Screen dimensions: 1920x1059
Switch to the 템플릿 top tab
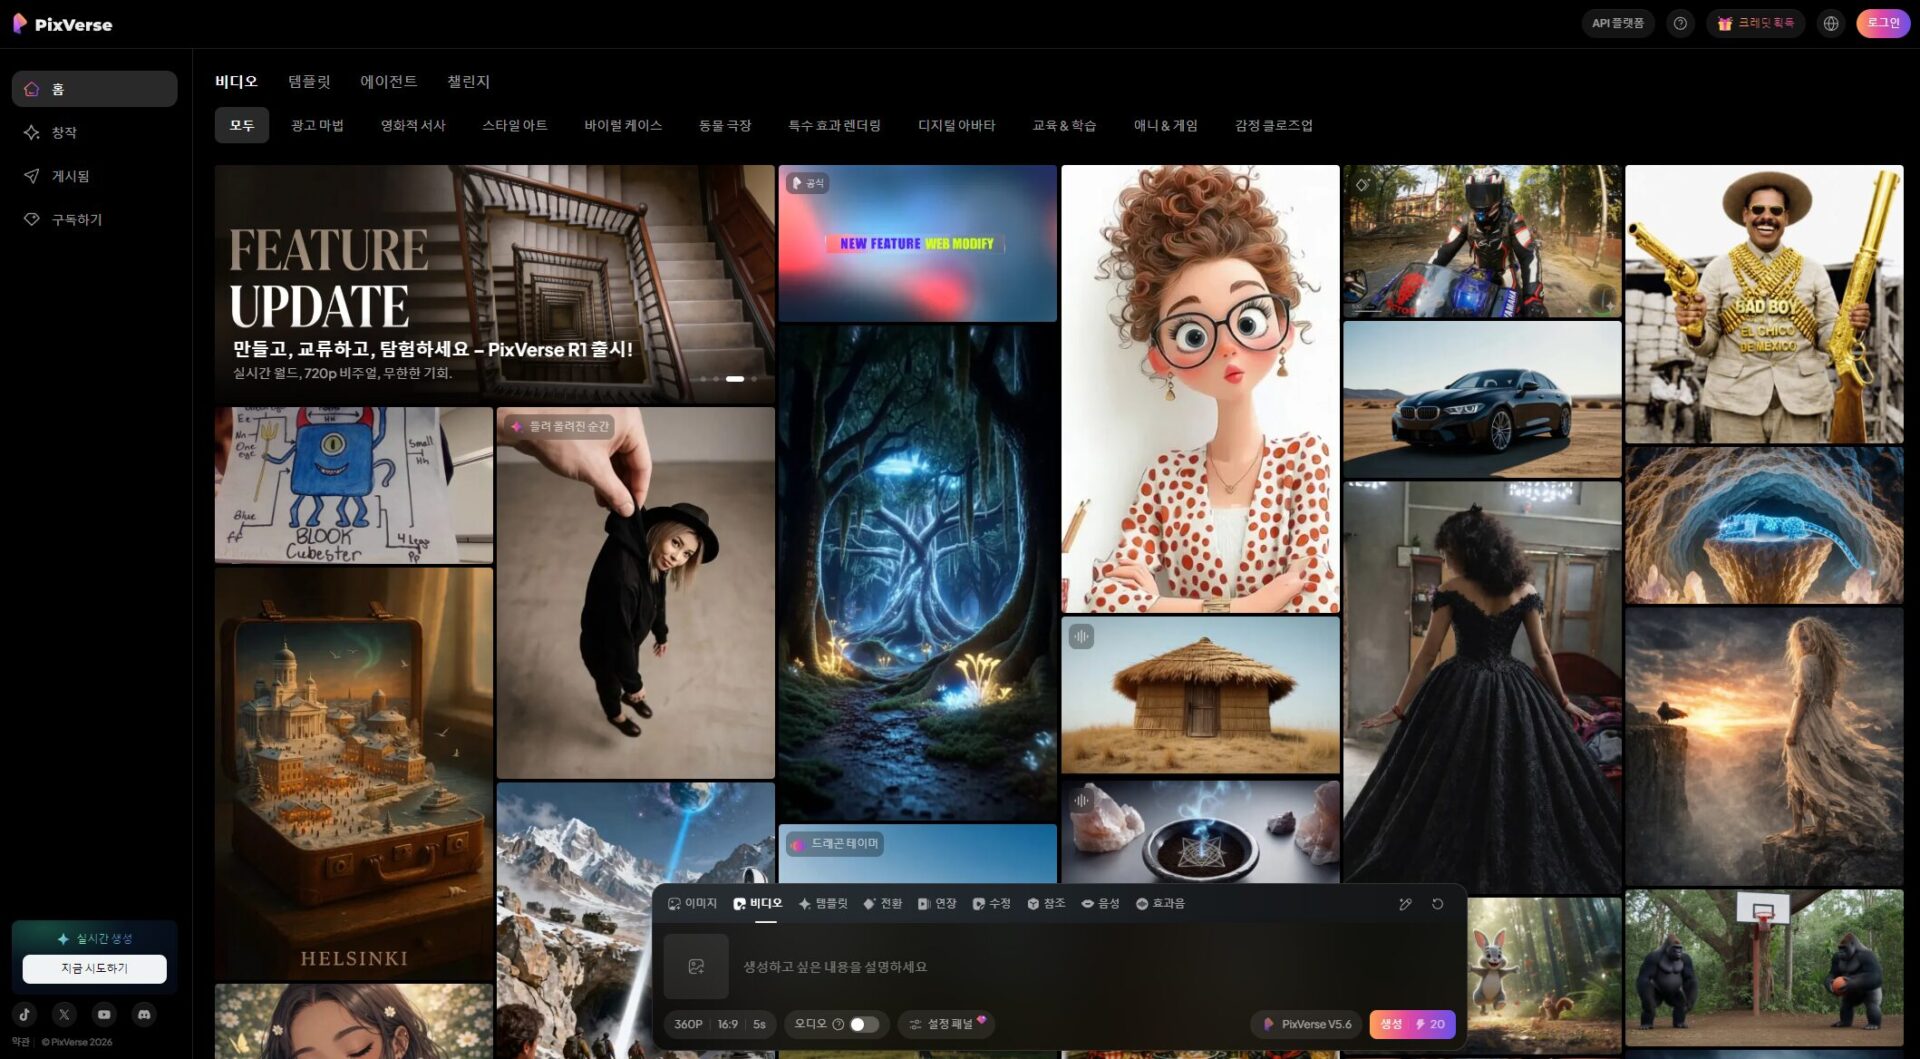(309, 82)
